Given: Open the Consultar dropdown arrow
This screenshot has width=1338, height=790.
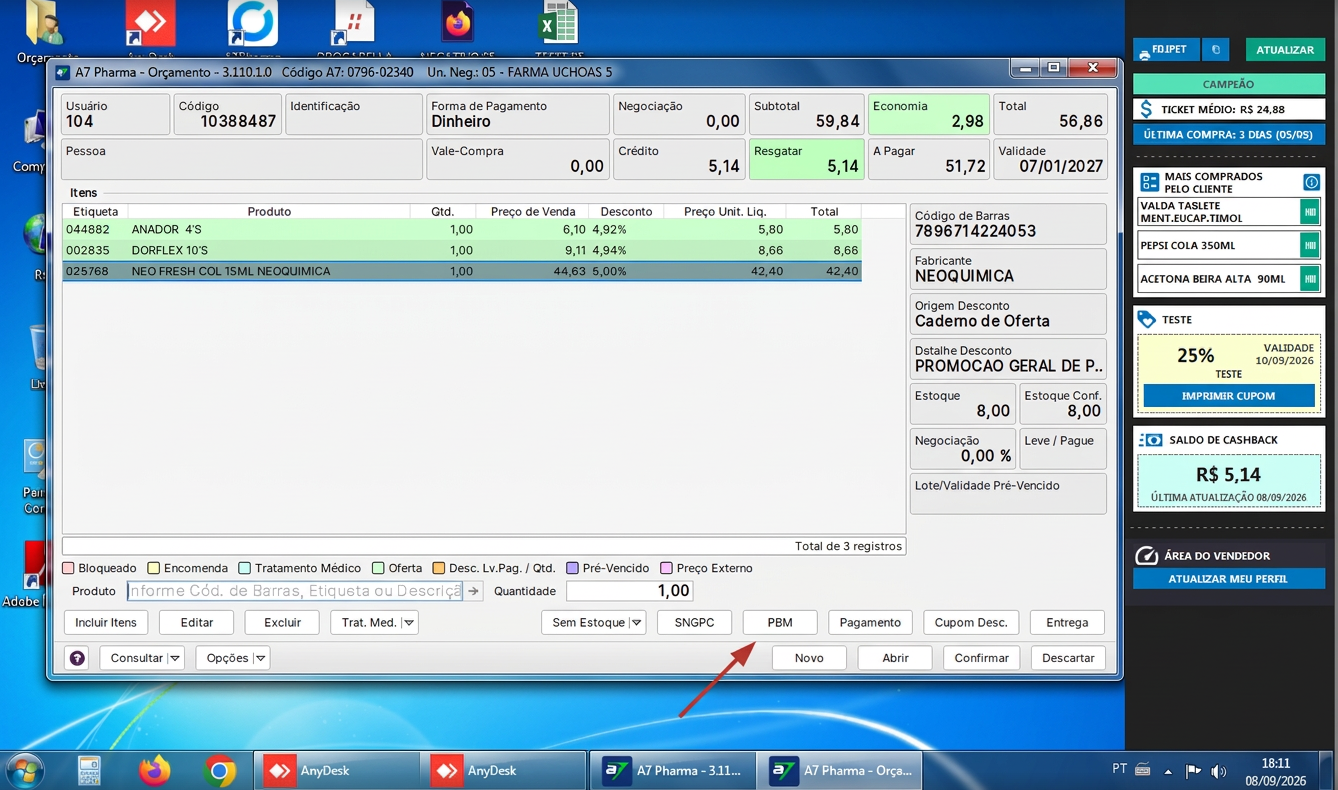Looking at the screenshot, I should [x=175, y=658].
